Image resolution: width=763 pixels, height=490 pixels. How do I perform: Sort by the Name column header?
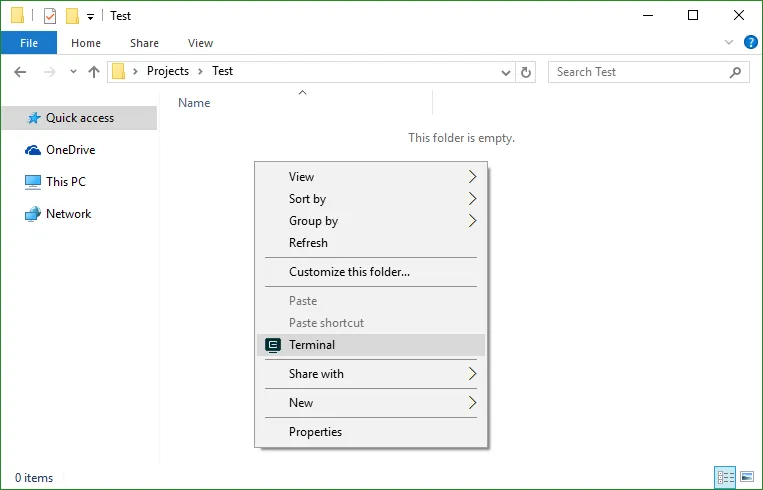[194, 103]
